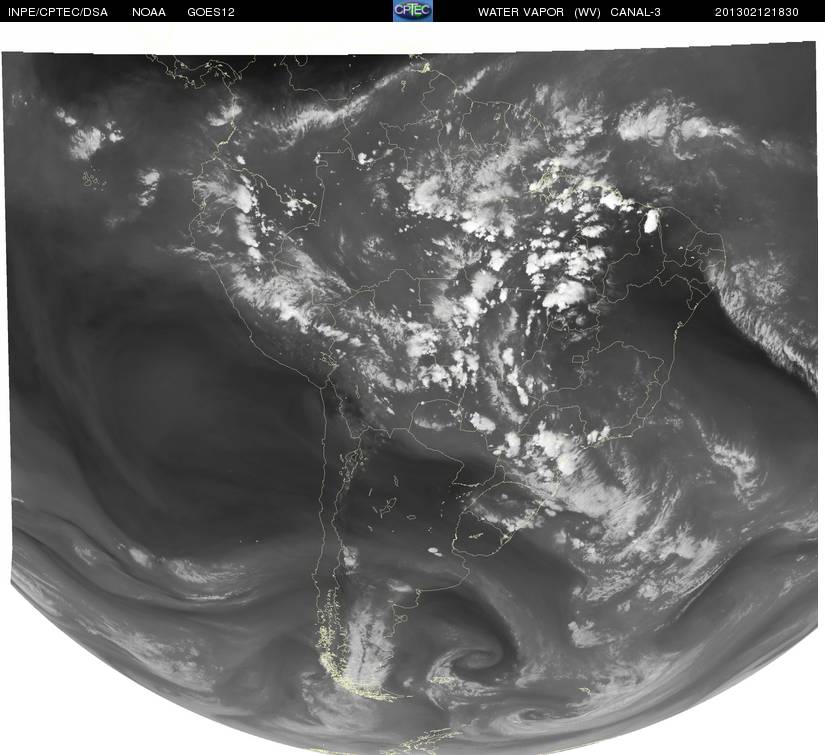This screenshot has height=755, width=825.
Task: Click the WATER VAPOR header text
Action: click(521, 12)
